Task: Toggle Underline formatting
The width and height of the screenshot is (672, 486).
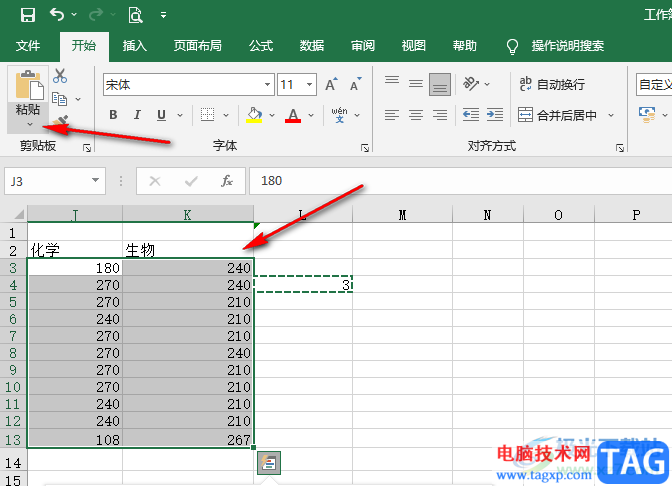Action: (x=162, y=115)
